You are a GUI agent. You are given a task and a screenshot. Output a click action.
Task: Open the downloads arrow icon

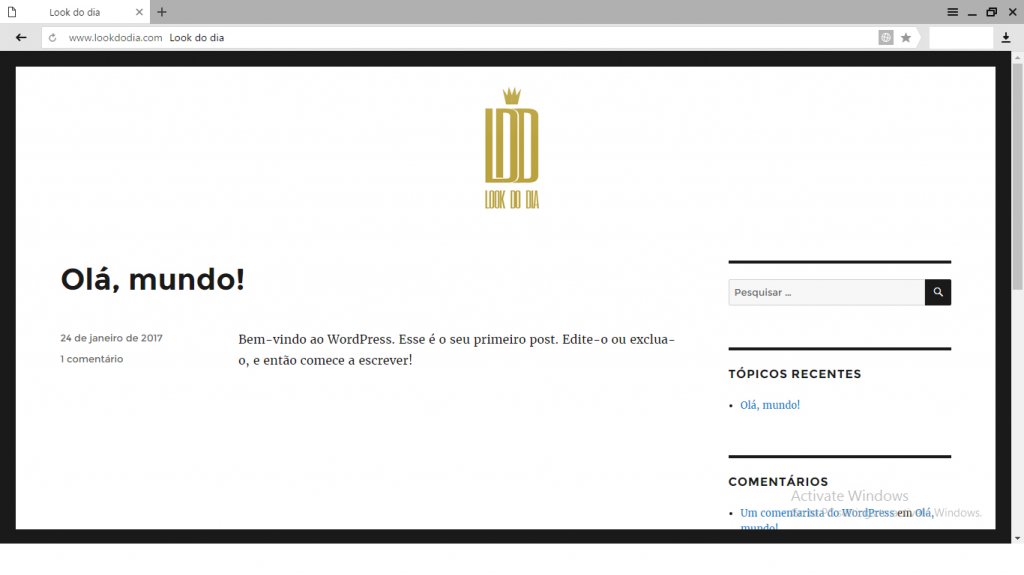(x=1006, y=38)
